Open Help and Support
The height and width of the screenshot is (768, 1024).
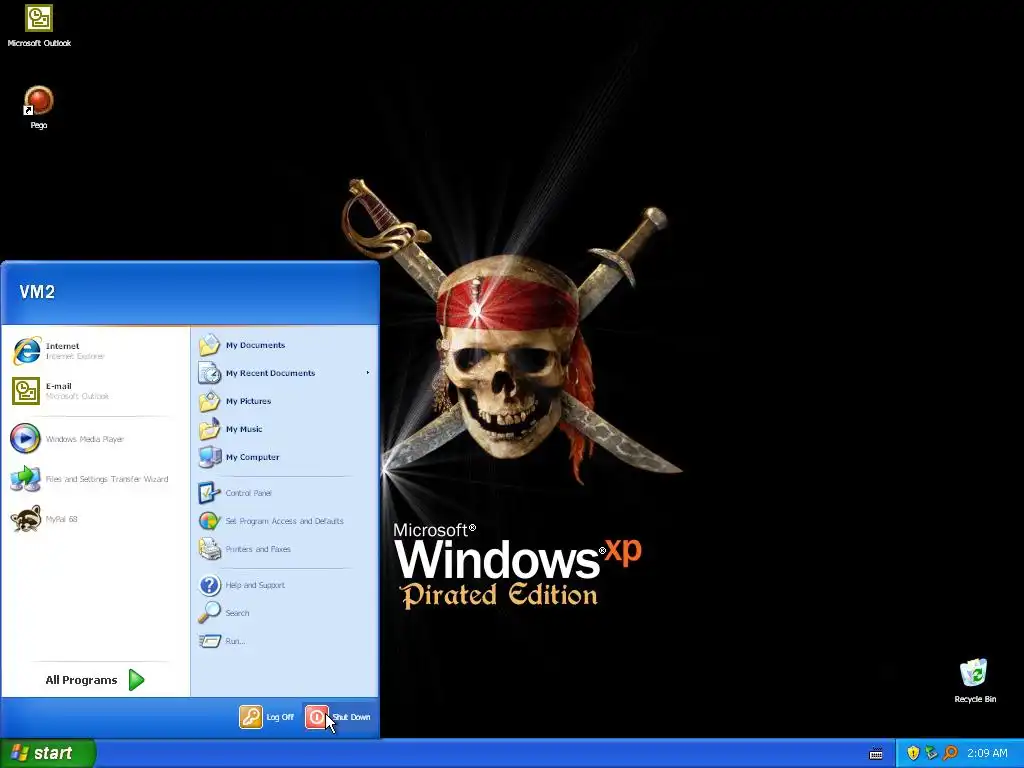tap(285, 585)
